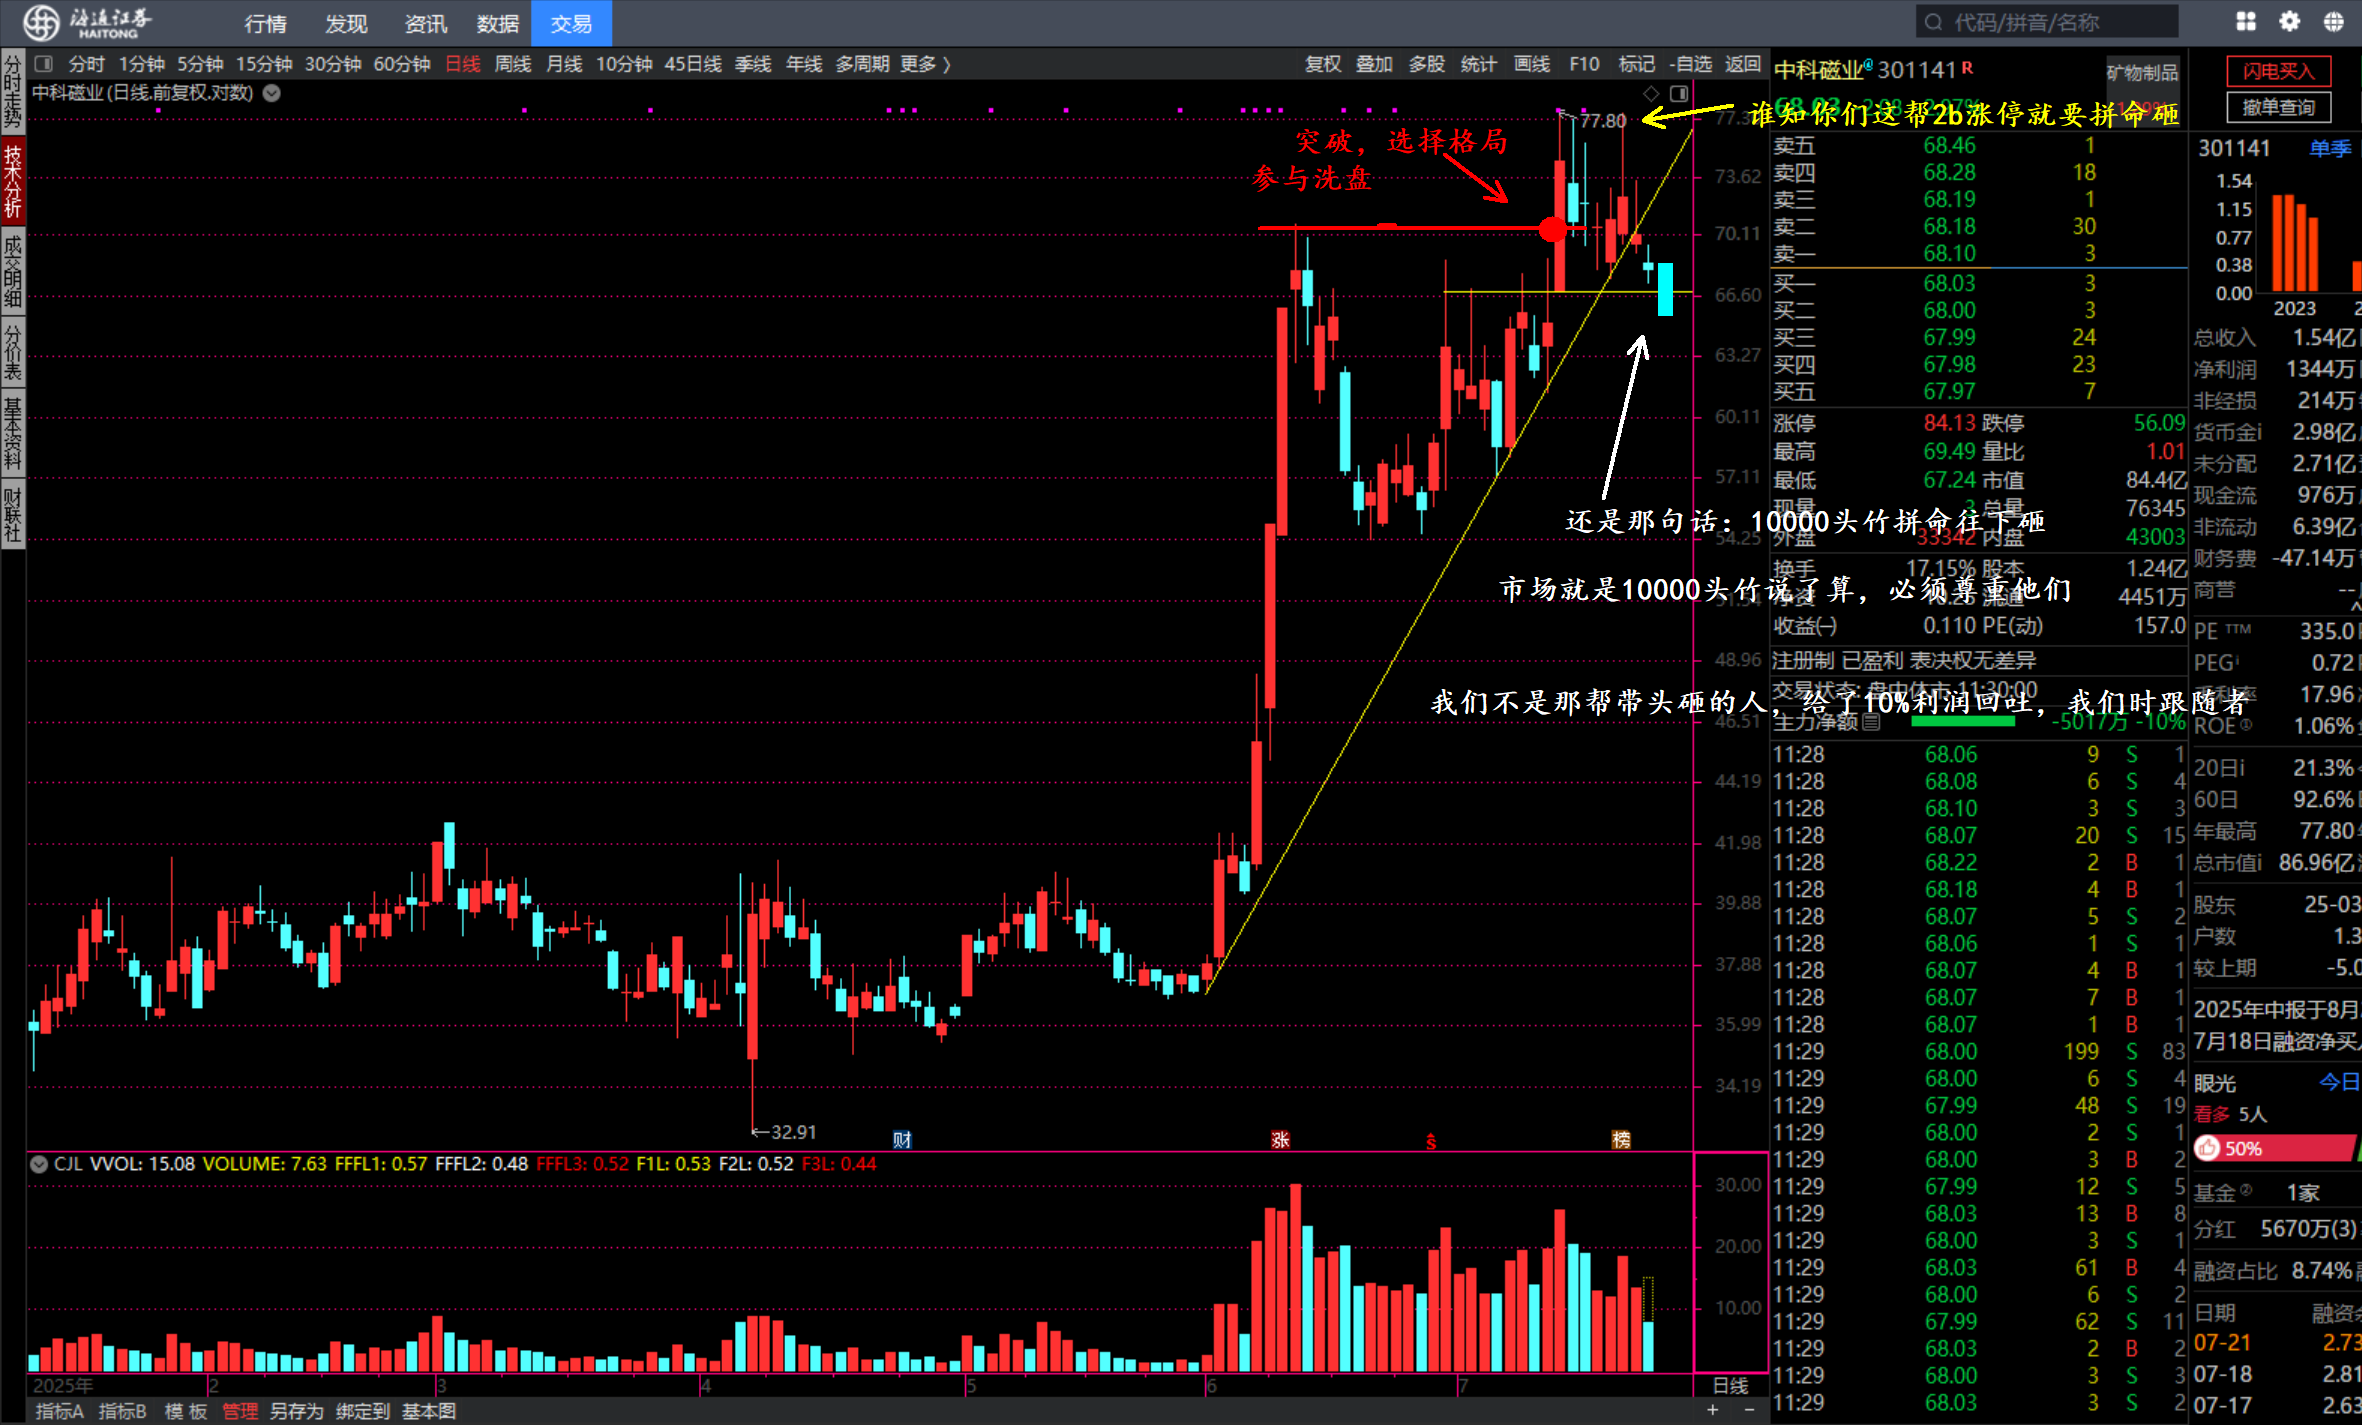Click the 财 financial event marker

coord(902,1139)
